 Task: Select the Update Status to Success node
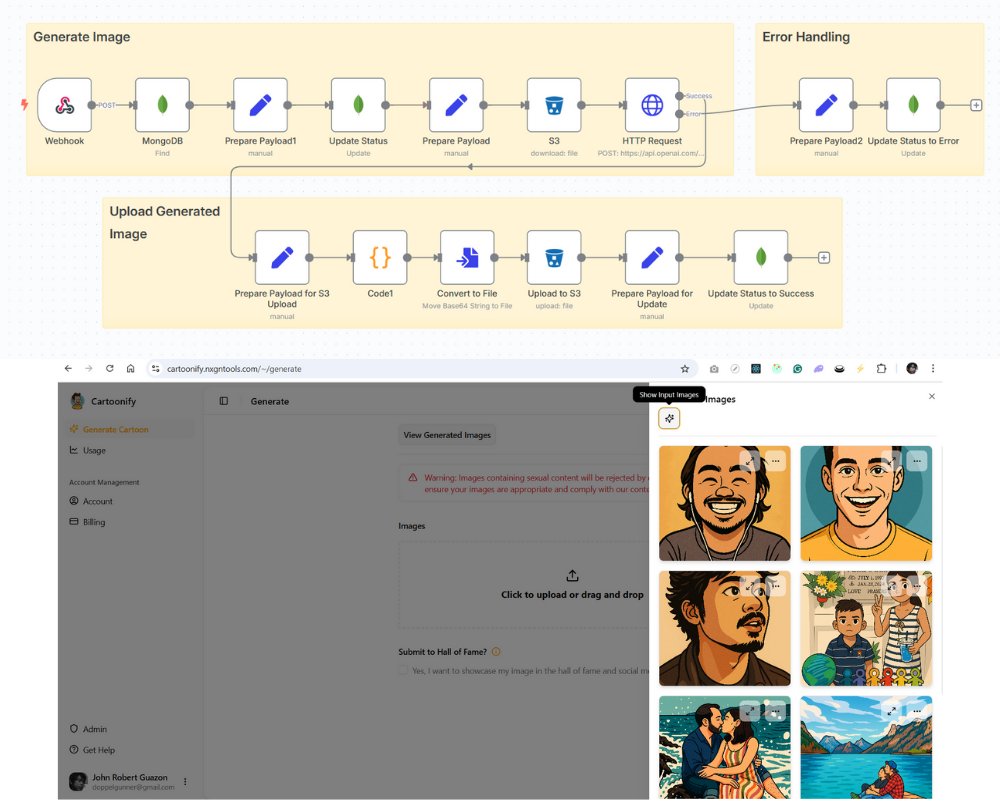point(762,258)
